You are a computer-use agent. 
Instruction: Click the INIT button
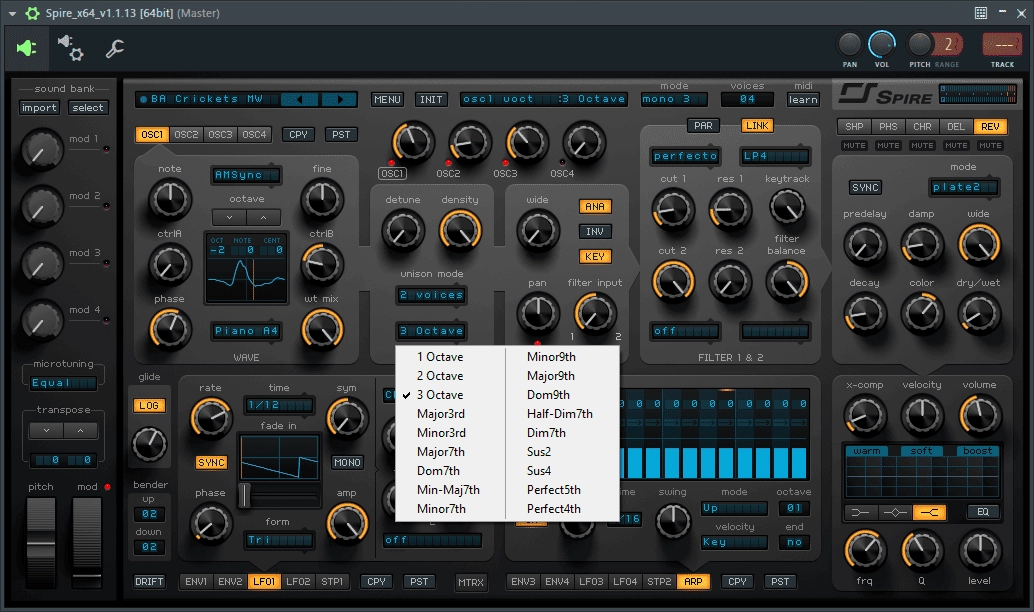click(431, 100)
